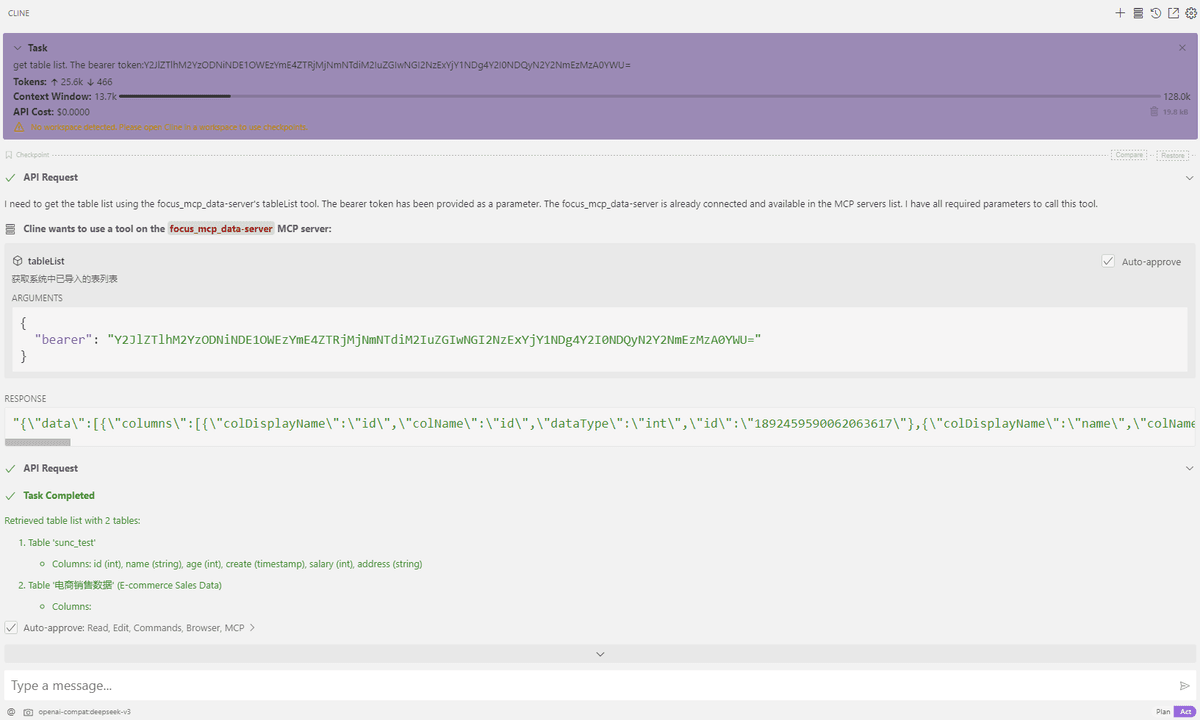Switch mode to Plan

(x=1163, y=712)
